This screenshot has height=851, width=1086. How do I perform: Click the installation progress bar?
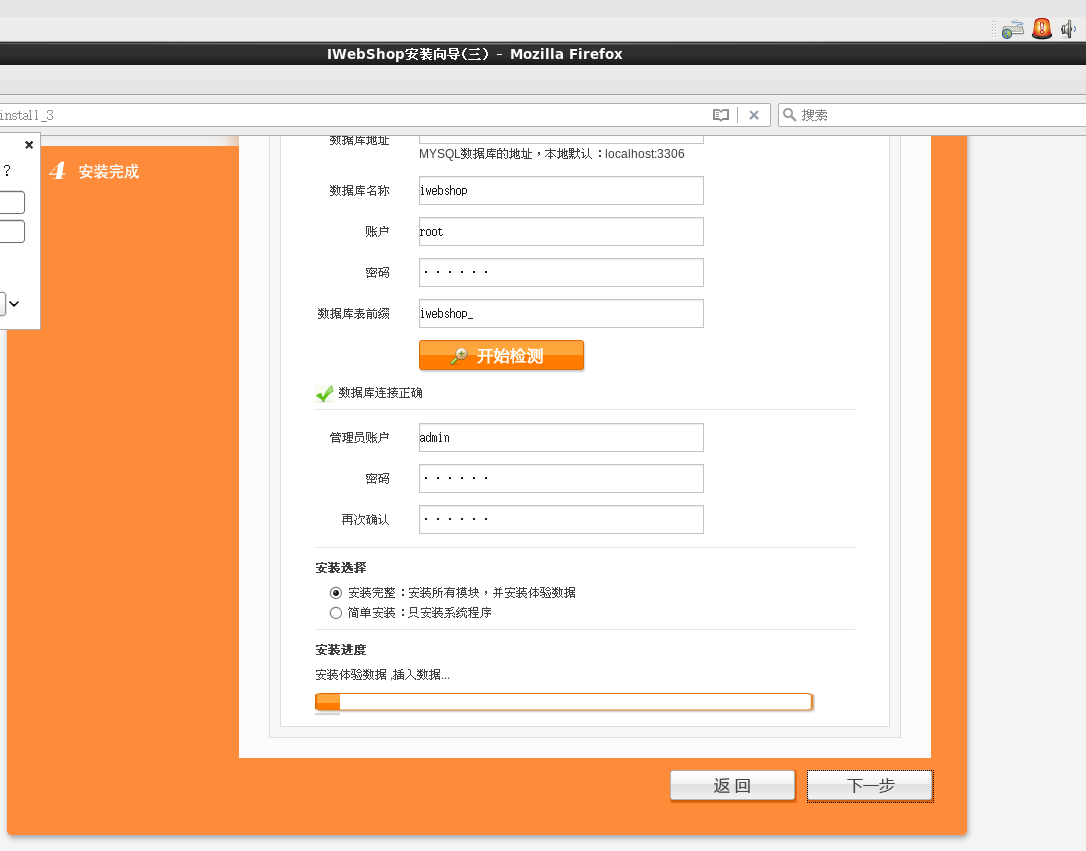point(563,701)
